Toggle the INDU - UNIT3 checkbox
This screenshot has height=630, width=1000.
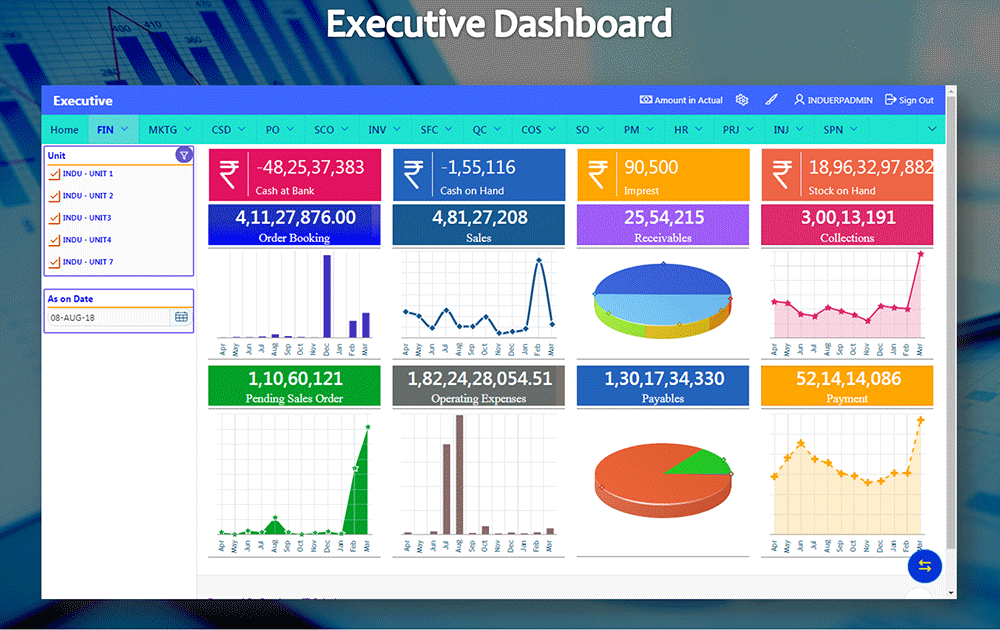pyautogui.click(x=54, y=218)
